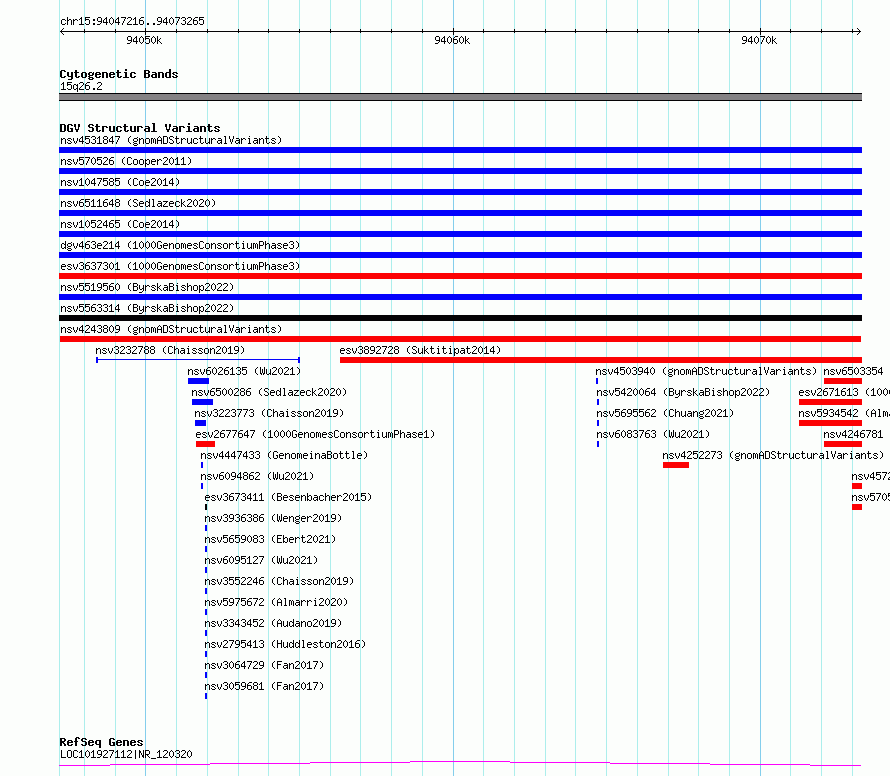
Task: Select nsv6095127 (Wu2021) label
Action: tap(261, 560)
